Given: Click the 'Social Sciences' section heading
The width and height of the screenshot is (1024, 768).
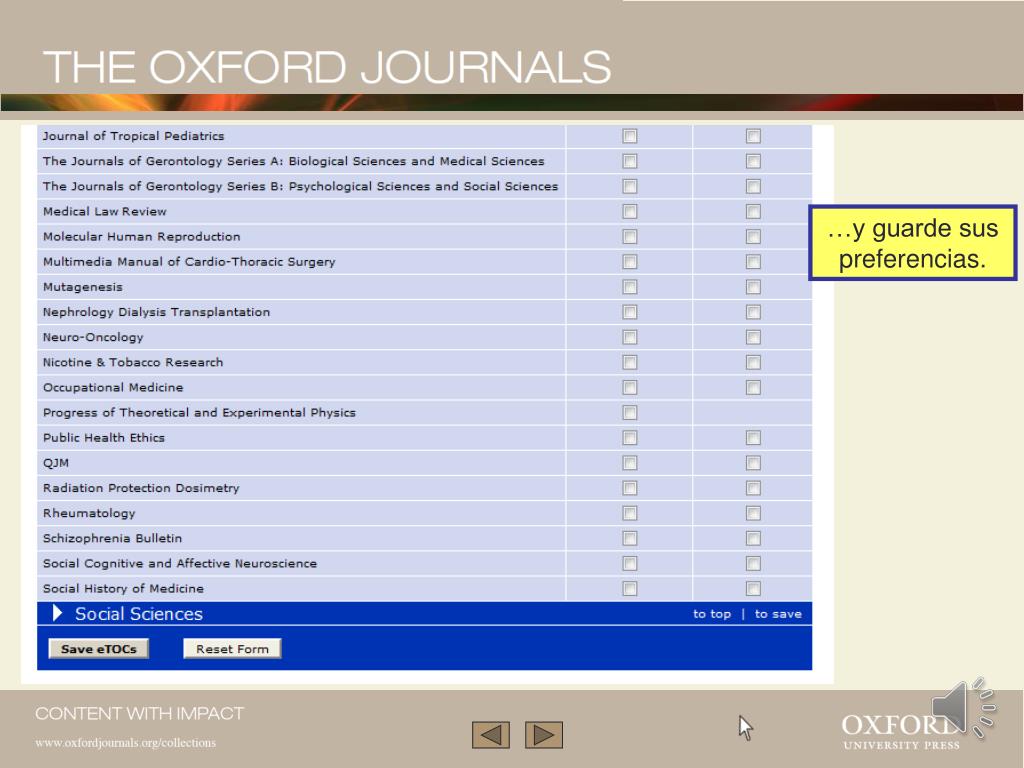Looking at the screenshot, I should 138,614.
